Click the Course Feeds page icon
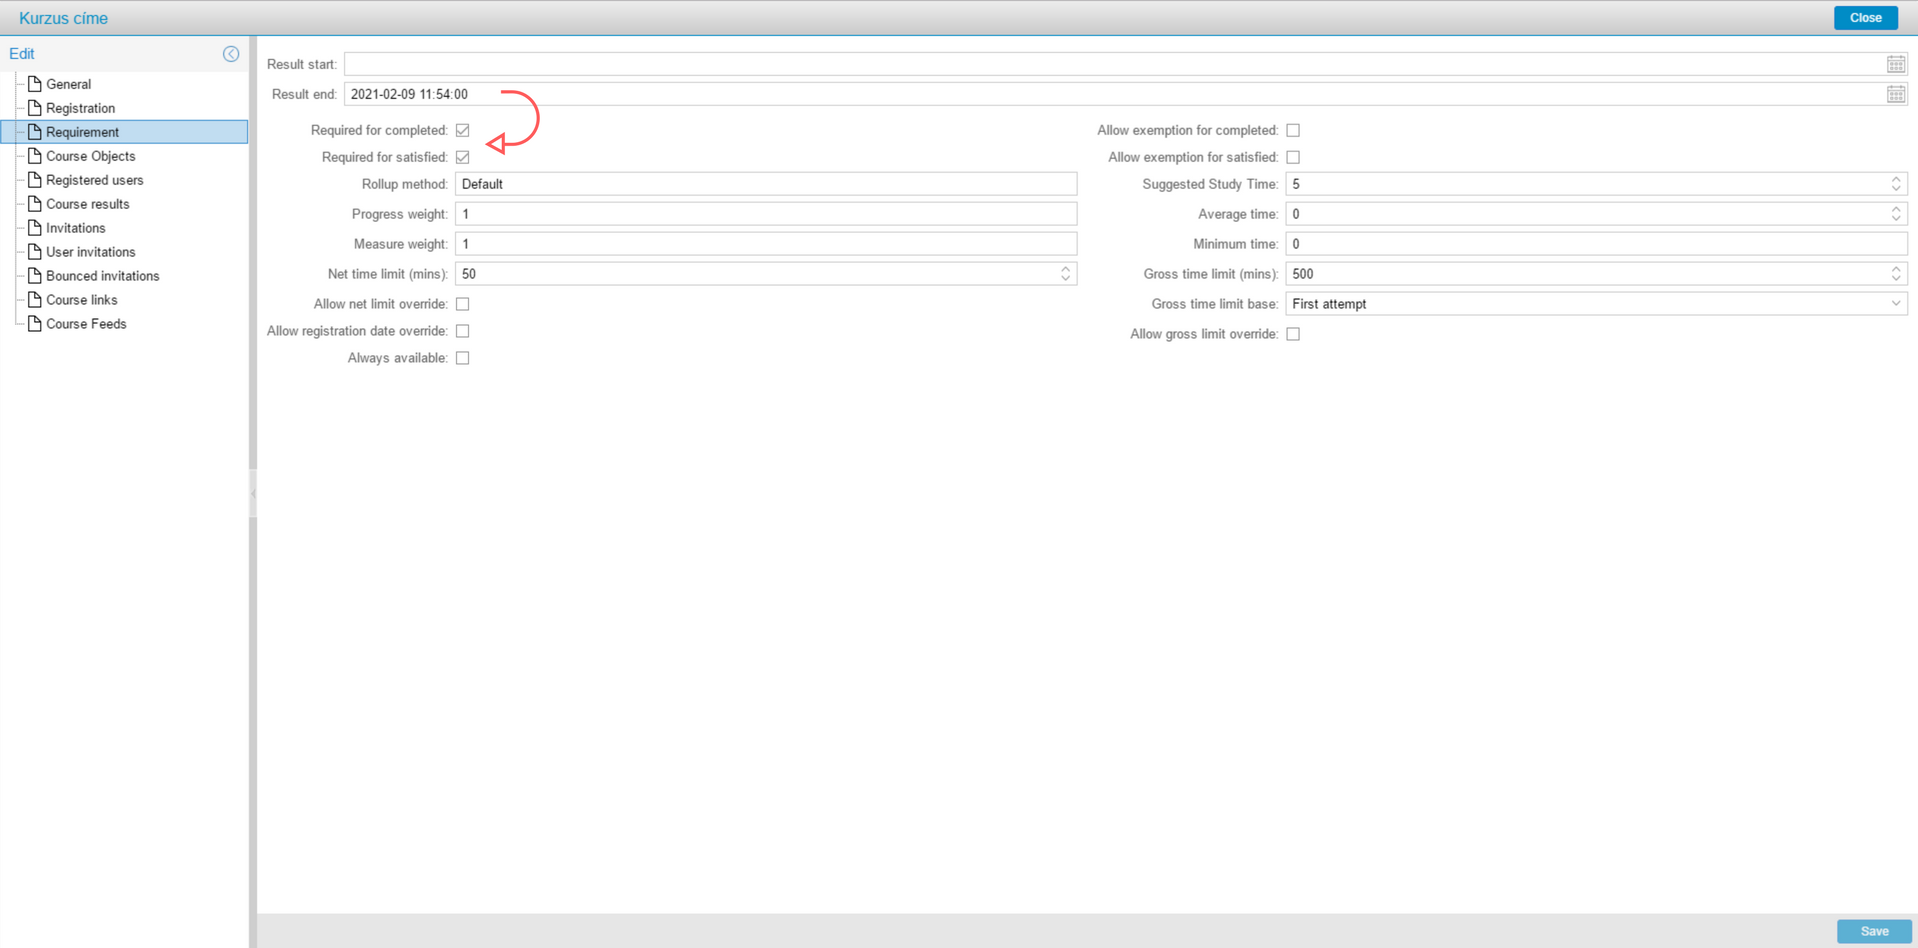1918x948 pixels. pyautogui.click(x=35, y=324)
